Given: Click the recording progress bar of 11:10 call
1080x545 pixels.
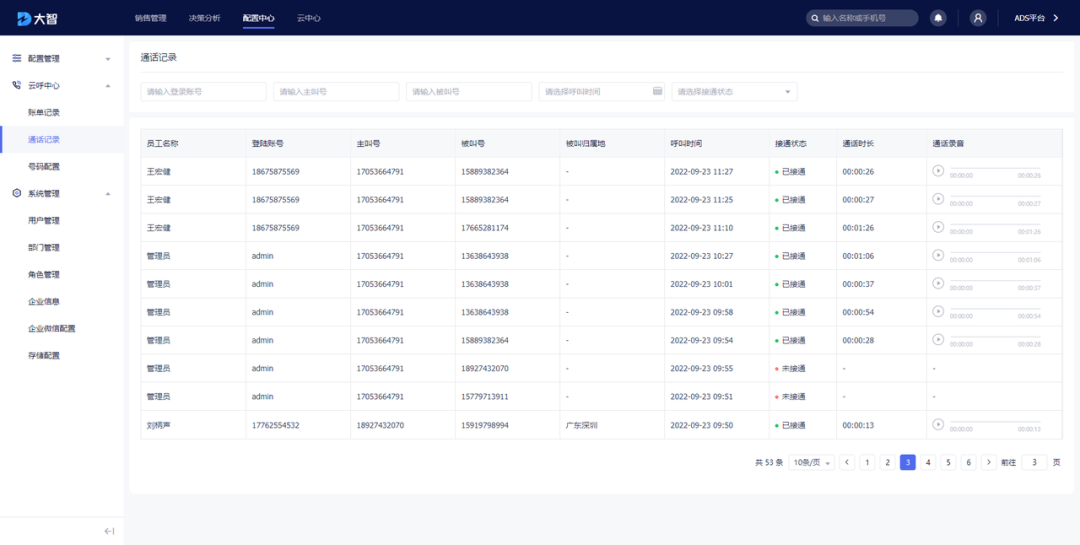Looking at the screenshot, I should tap(995, 225).
